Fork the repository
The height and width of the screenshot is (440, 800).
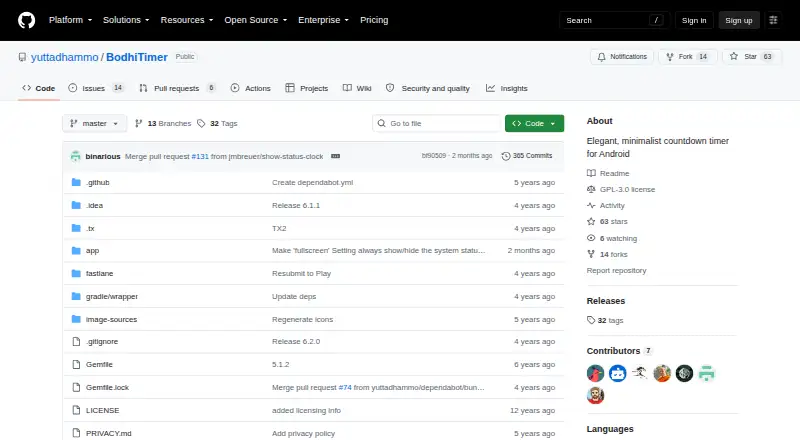[688, 57]
